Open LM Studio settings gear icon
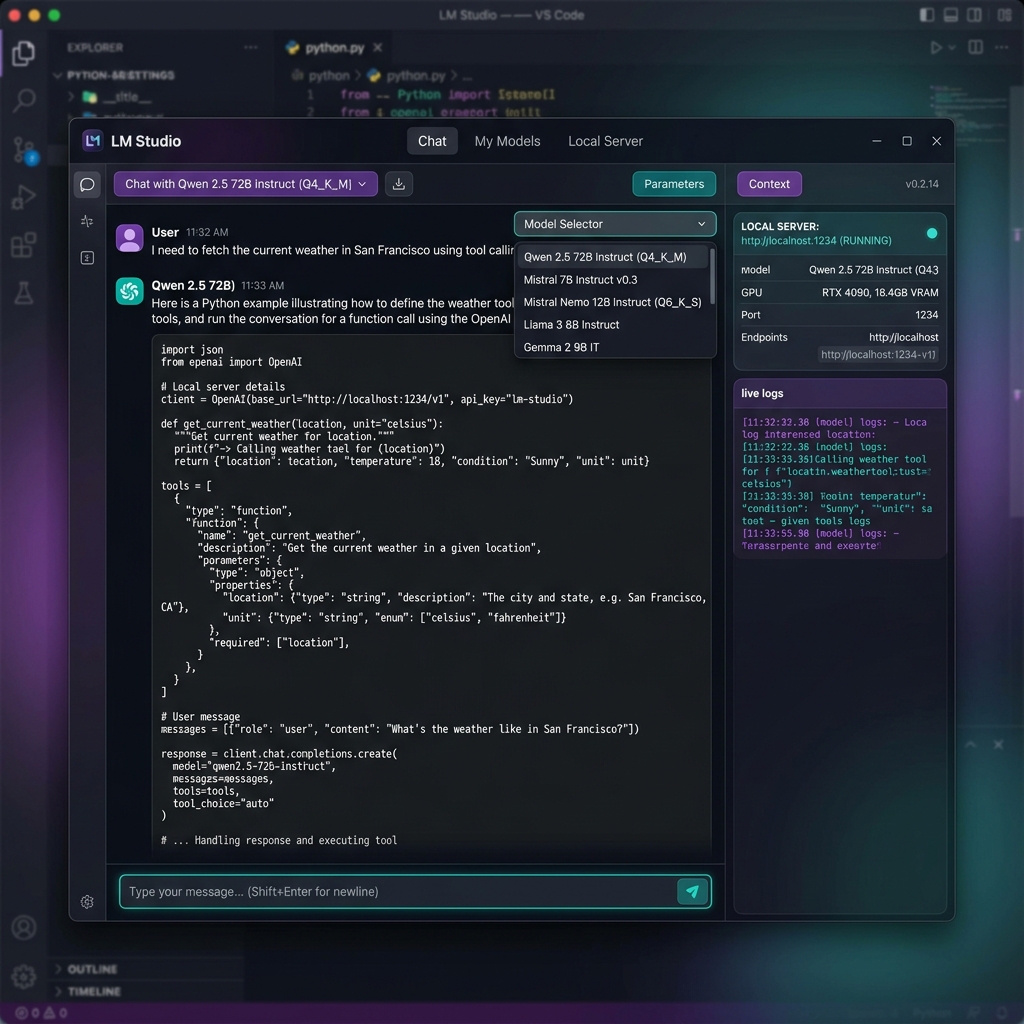 [87, 902]
